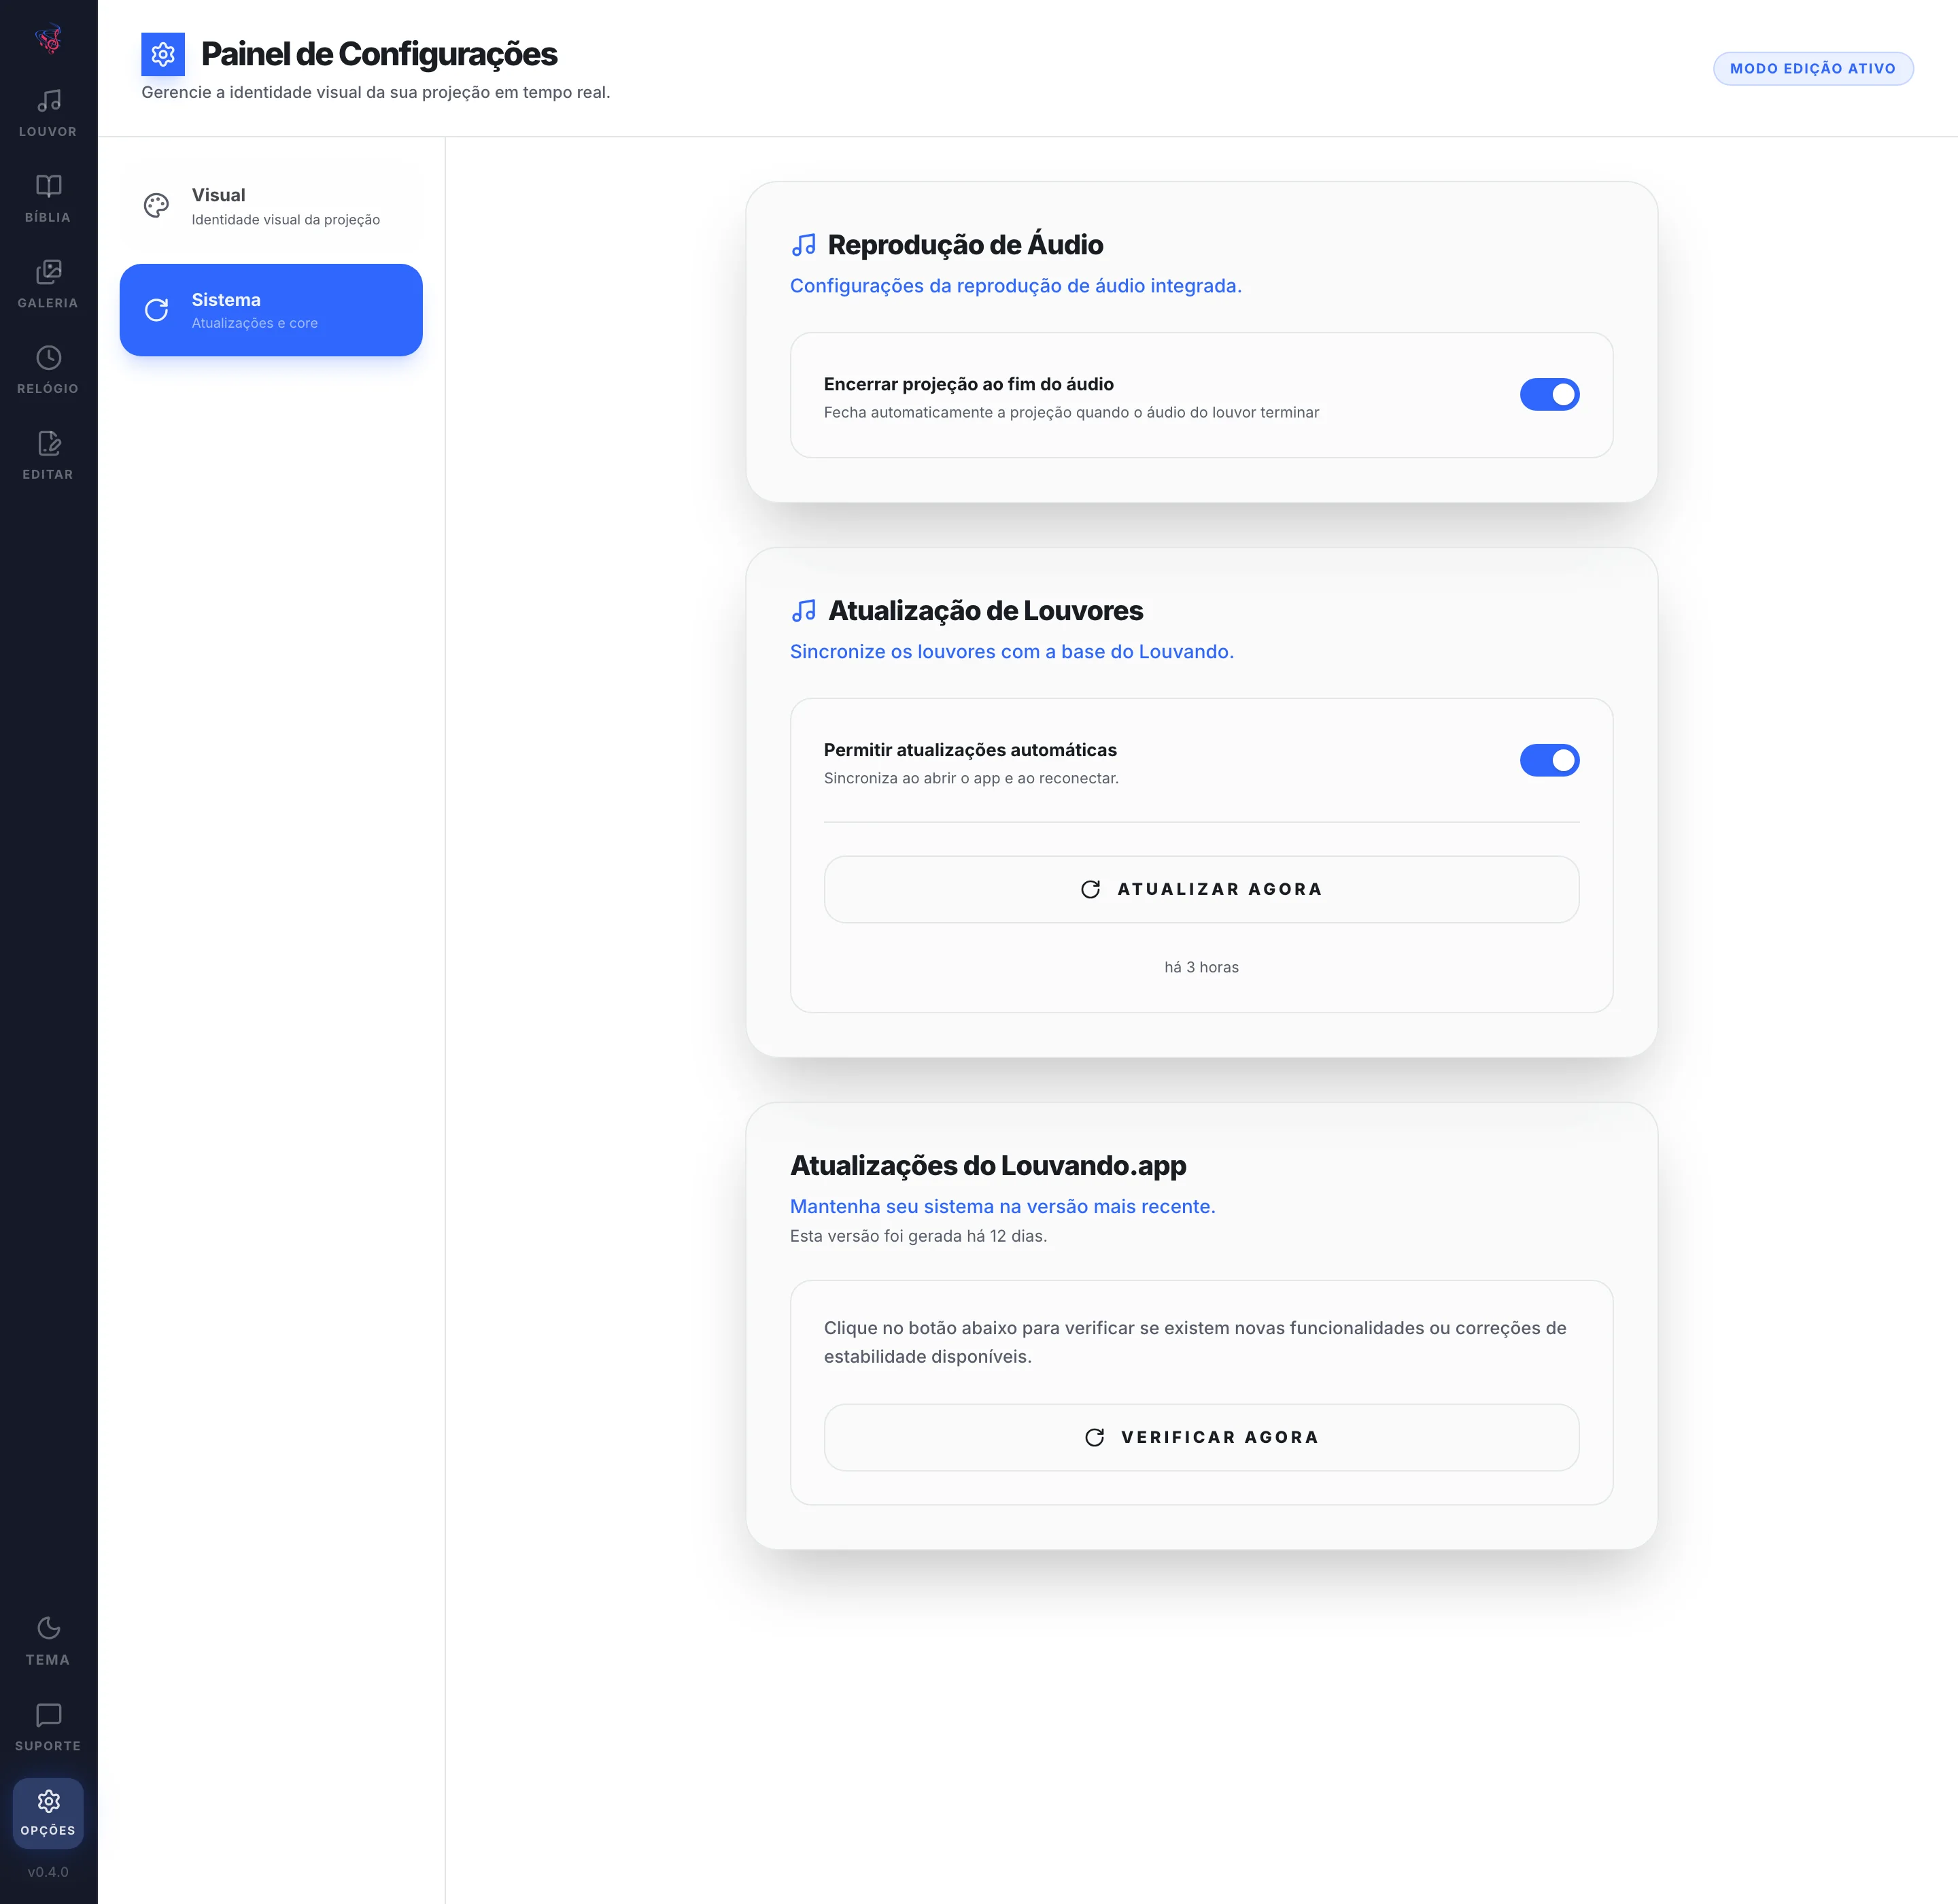Click the music note icon beside Atualização de Louvores
The image size is (1958, 1904).
[803, 611]
